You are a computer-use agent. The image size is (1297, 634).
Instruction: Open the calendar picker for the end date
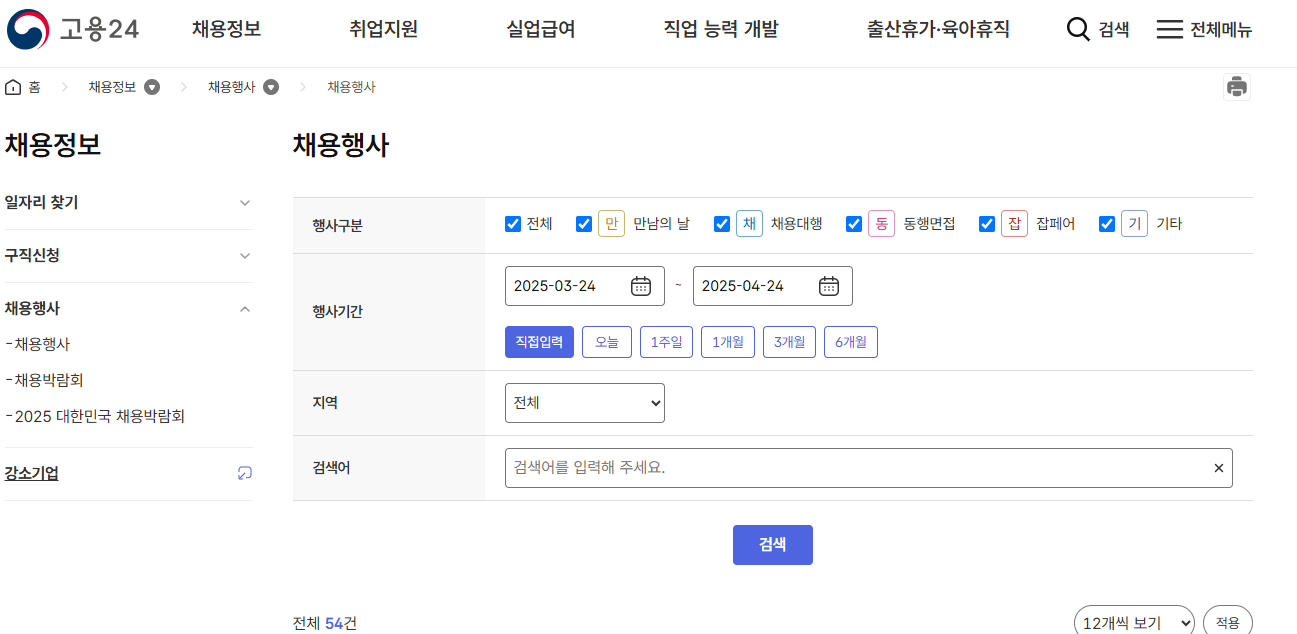(828, 286)
